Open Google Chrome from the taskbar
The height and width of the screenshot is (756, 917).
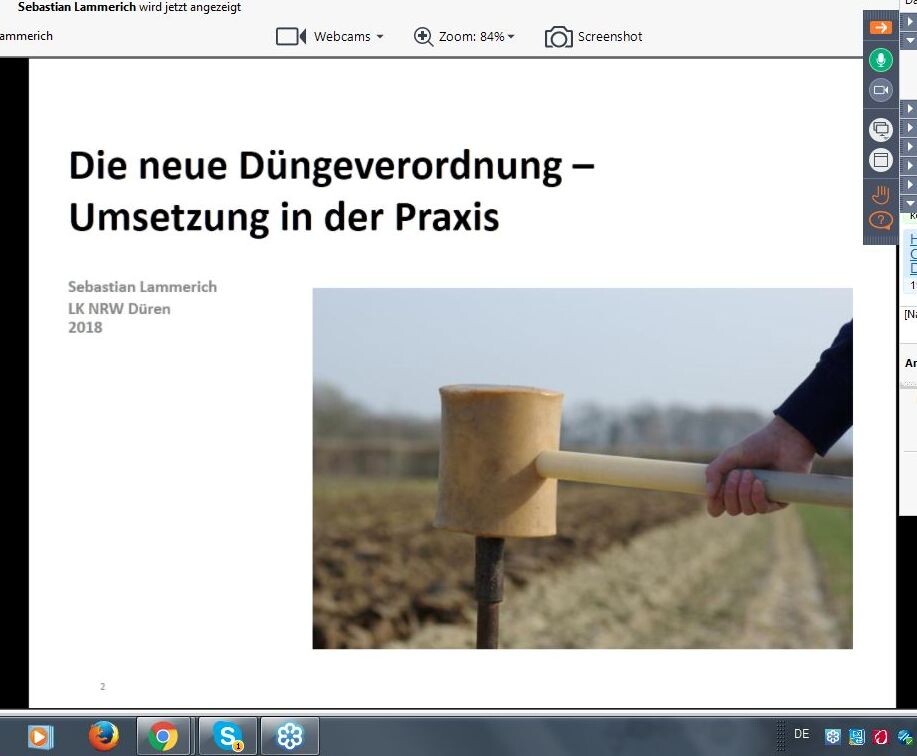pyautogui.click(x=162, y=737)
